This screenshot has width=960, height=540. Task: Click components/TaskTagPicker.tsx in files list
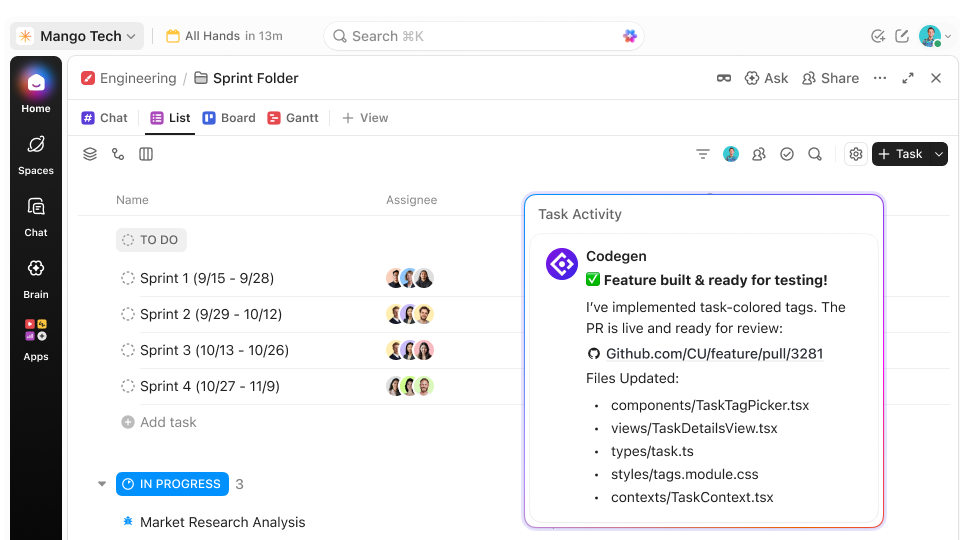click(710, 405)
